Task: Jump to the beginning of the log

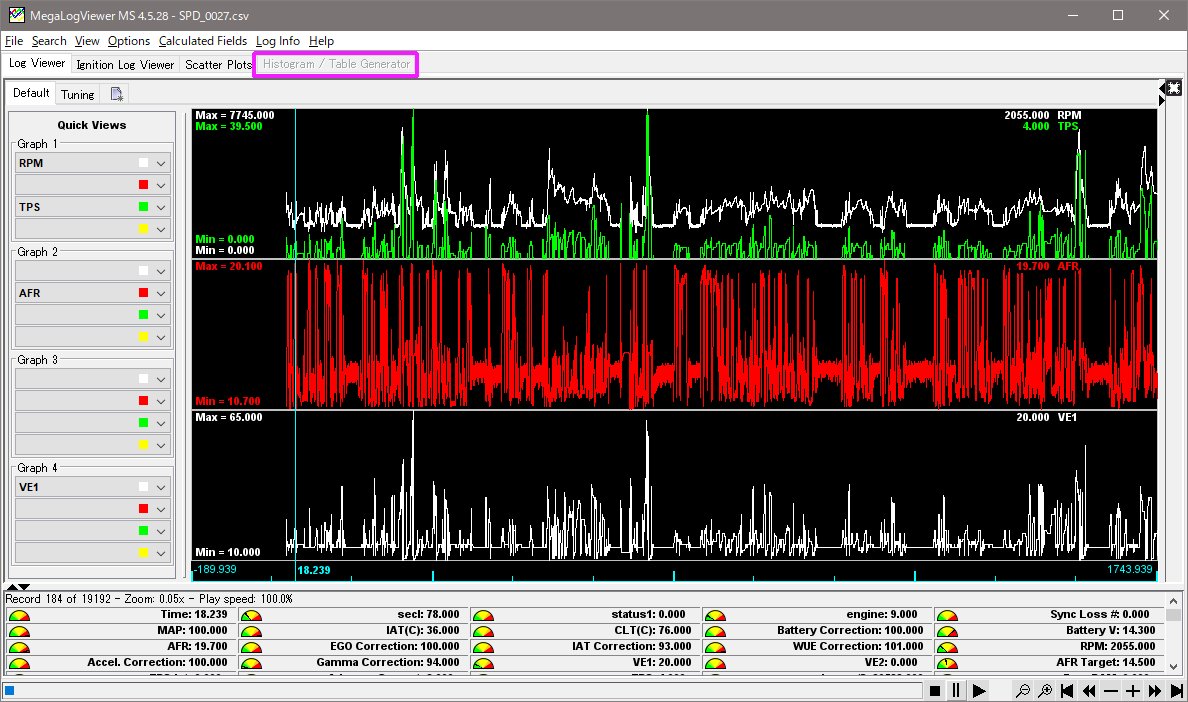Action: (1068, 691)
